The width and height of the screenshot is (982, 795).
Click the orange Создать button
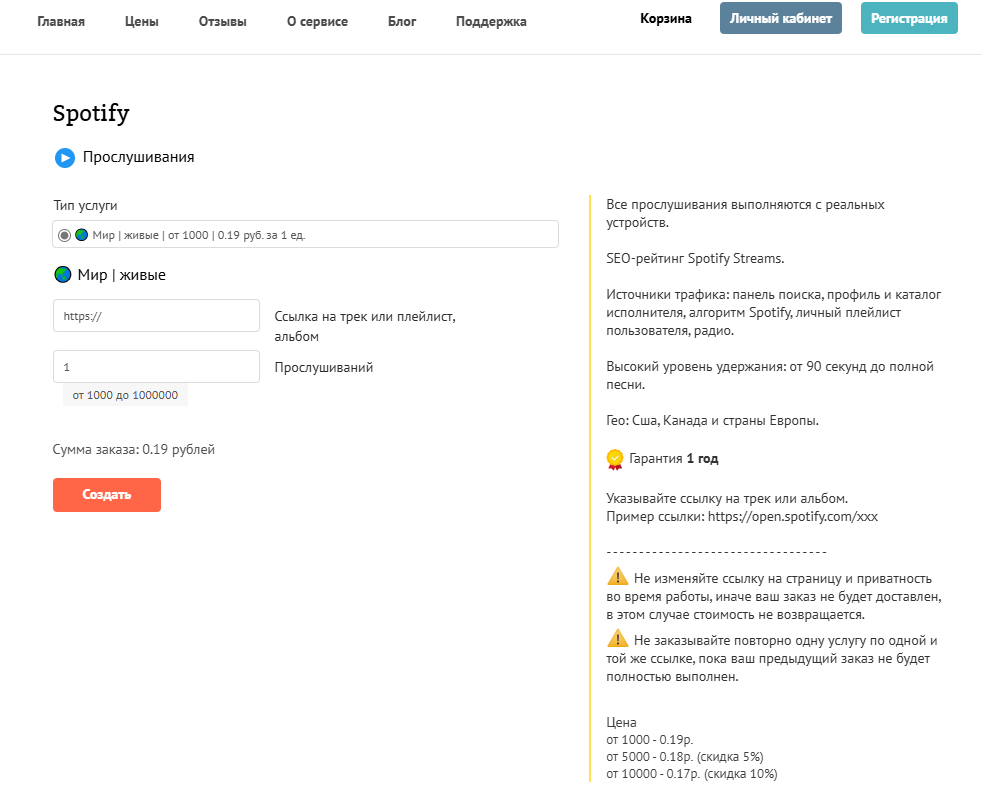tap(106, 495)
